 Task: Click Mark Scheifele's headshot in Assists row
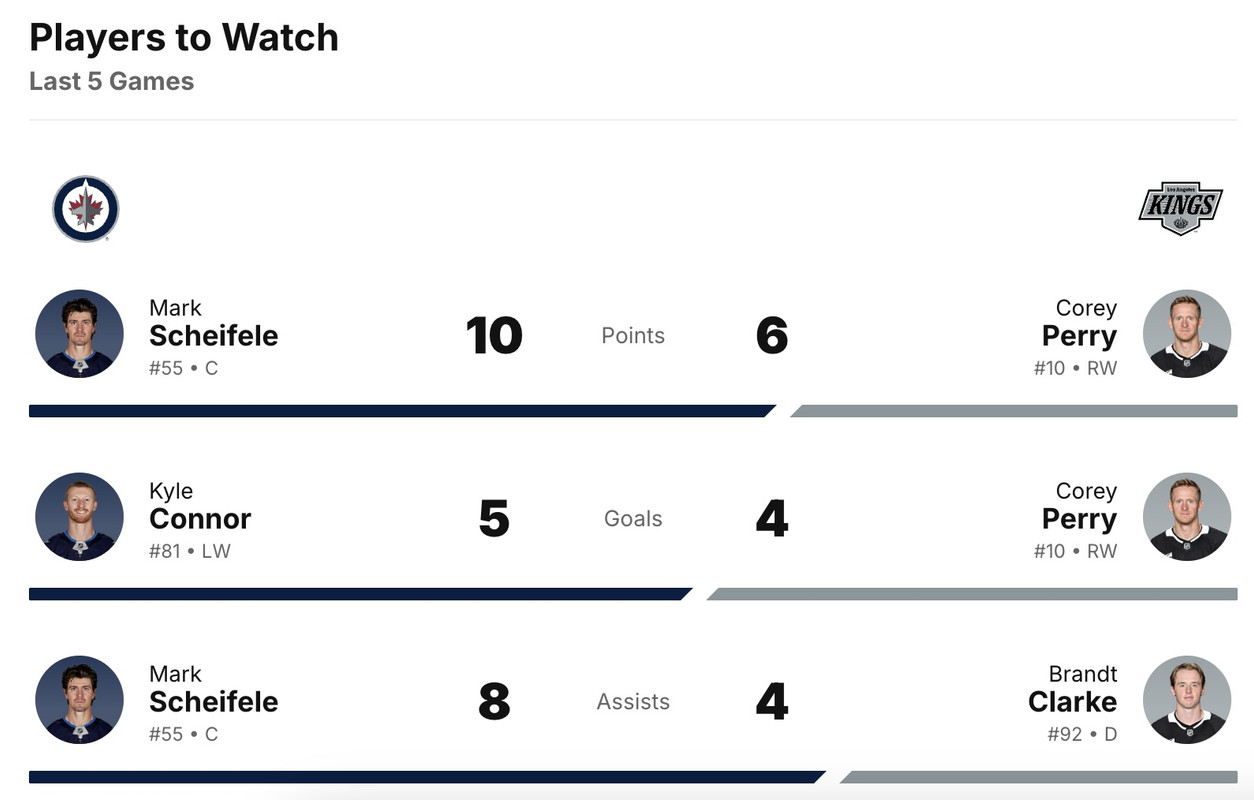(x=79, y=700)
